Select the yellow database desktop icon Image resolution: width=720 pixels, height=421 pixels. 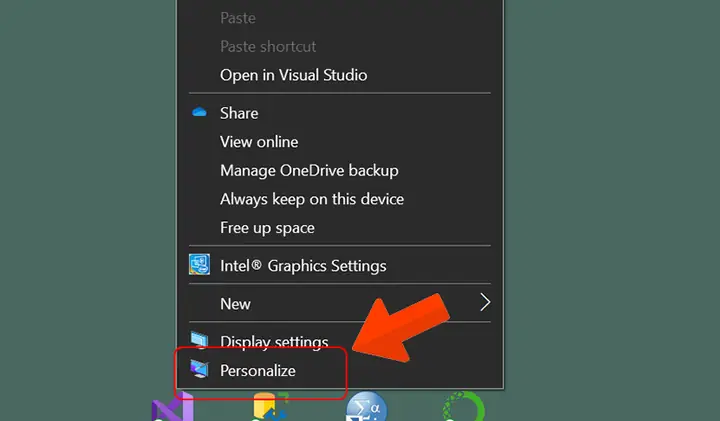coord(270,407)
